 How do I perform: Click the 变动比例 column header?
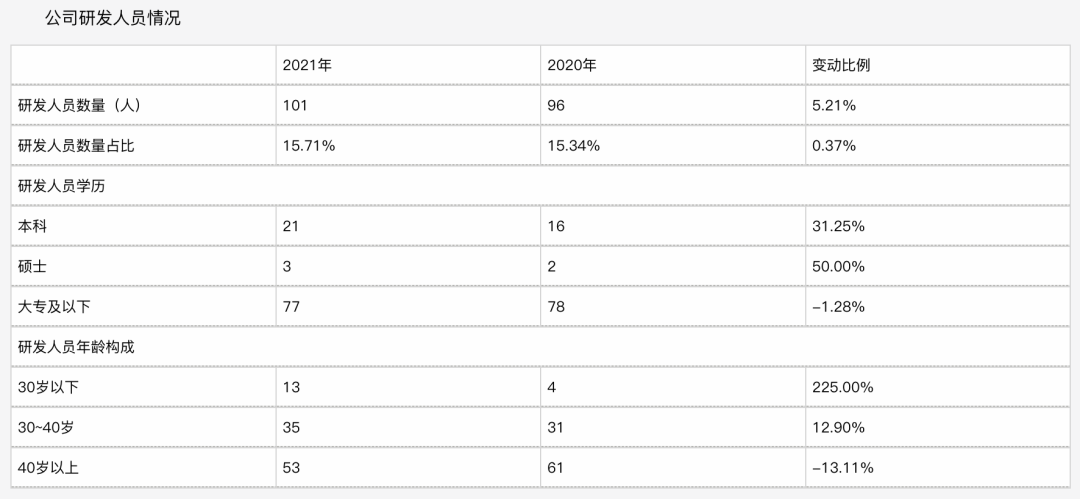(841, 65)
